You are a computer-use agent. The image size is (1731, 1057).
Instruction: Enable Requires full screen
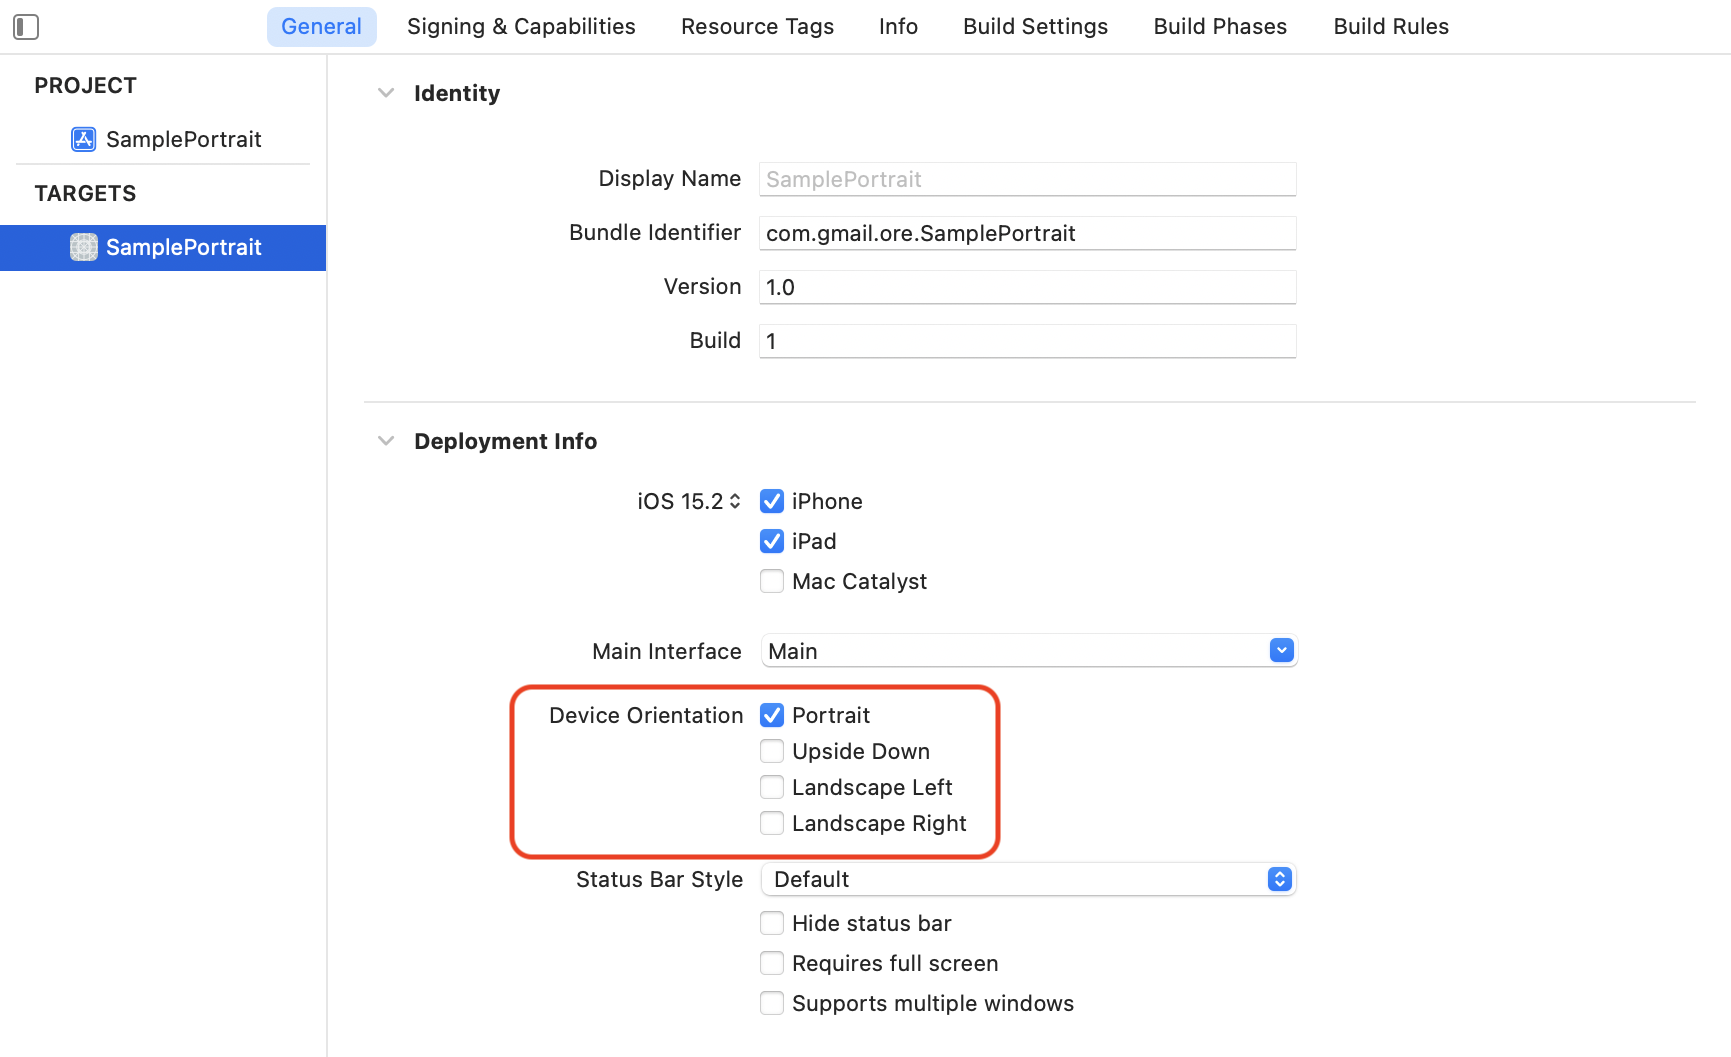(771, 963)
